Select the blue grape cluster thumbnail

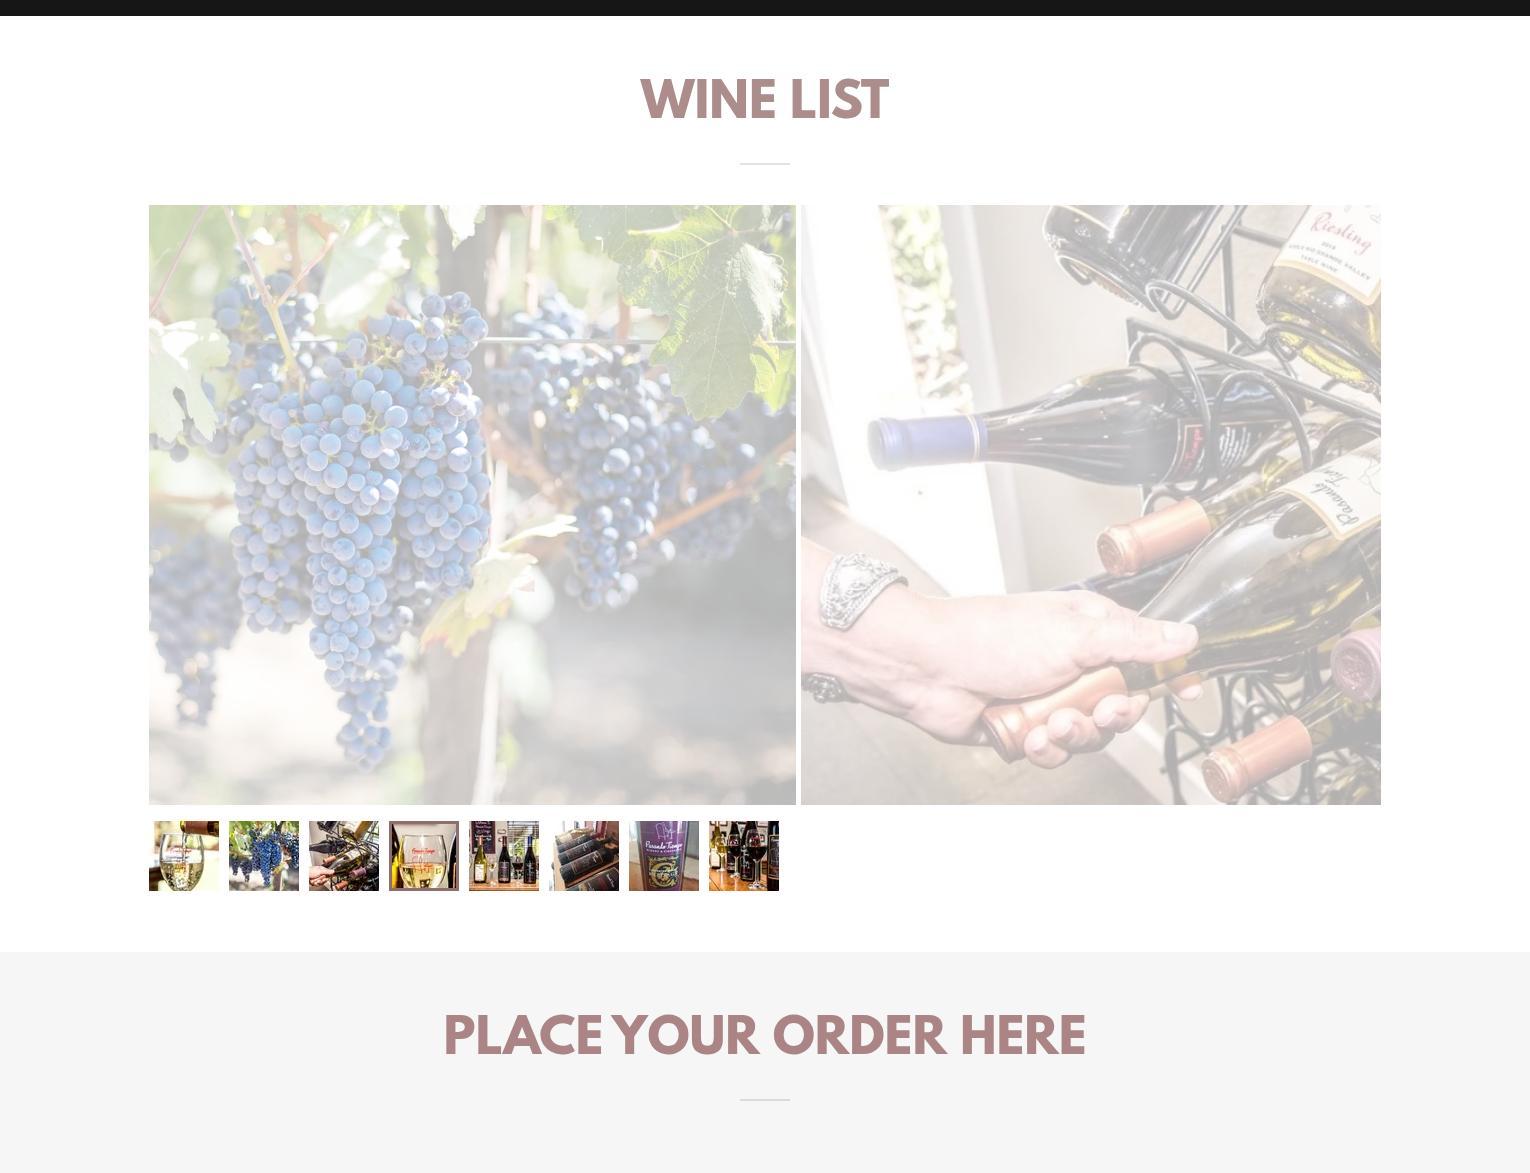(264, 856)
